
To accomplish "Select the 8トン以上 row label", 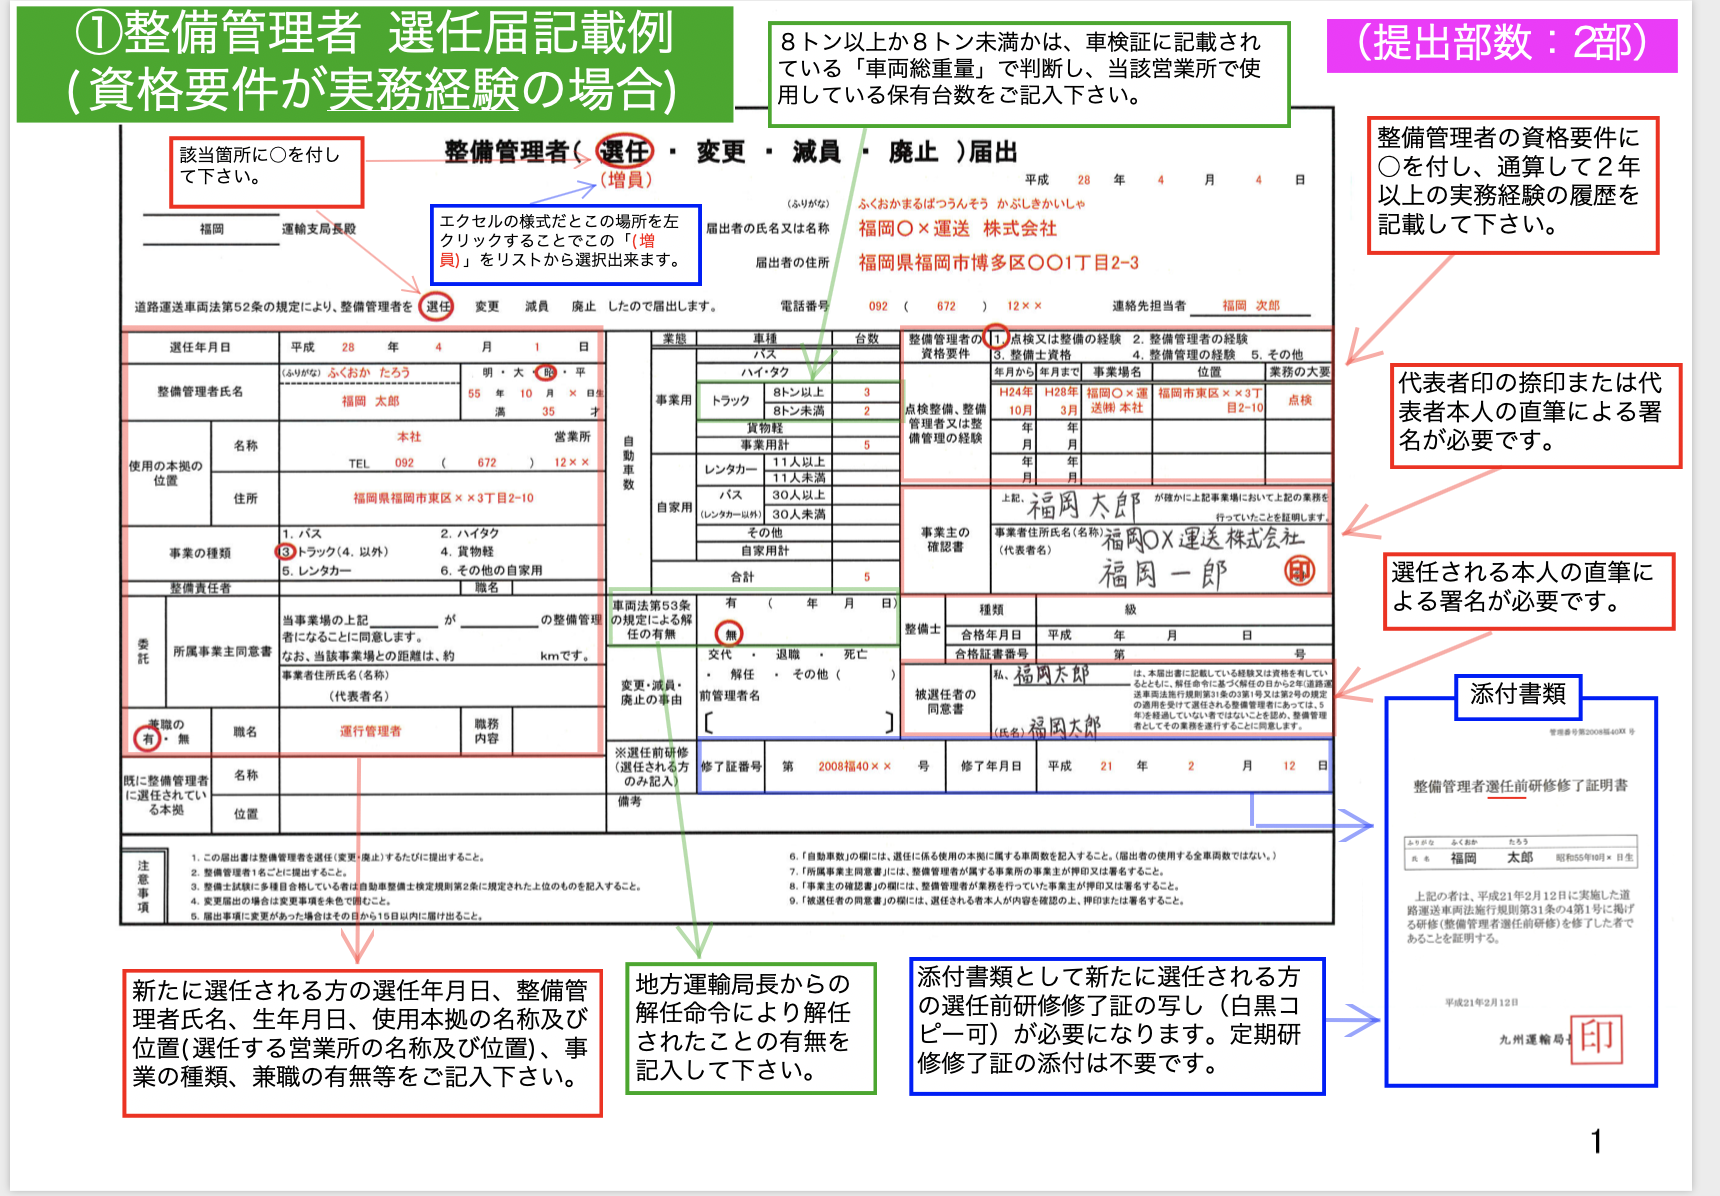I will 798,392.
